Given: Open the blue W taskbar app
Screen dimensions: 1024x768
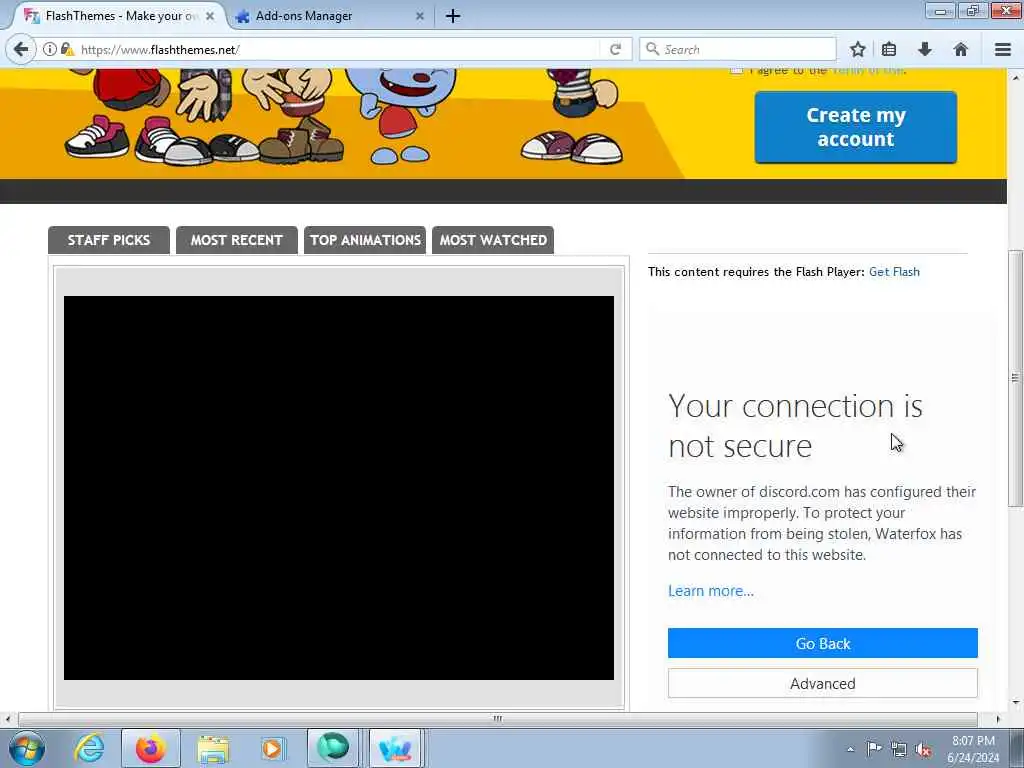Looking at the screenshot, I should click(x=395, y=748).
